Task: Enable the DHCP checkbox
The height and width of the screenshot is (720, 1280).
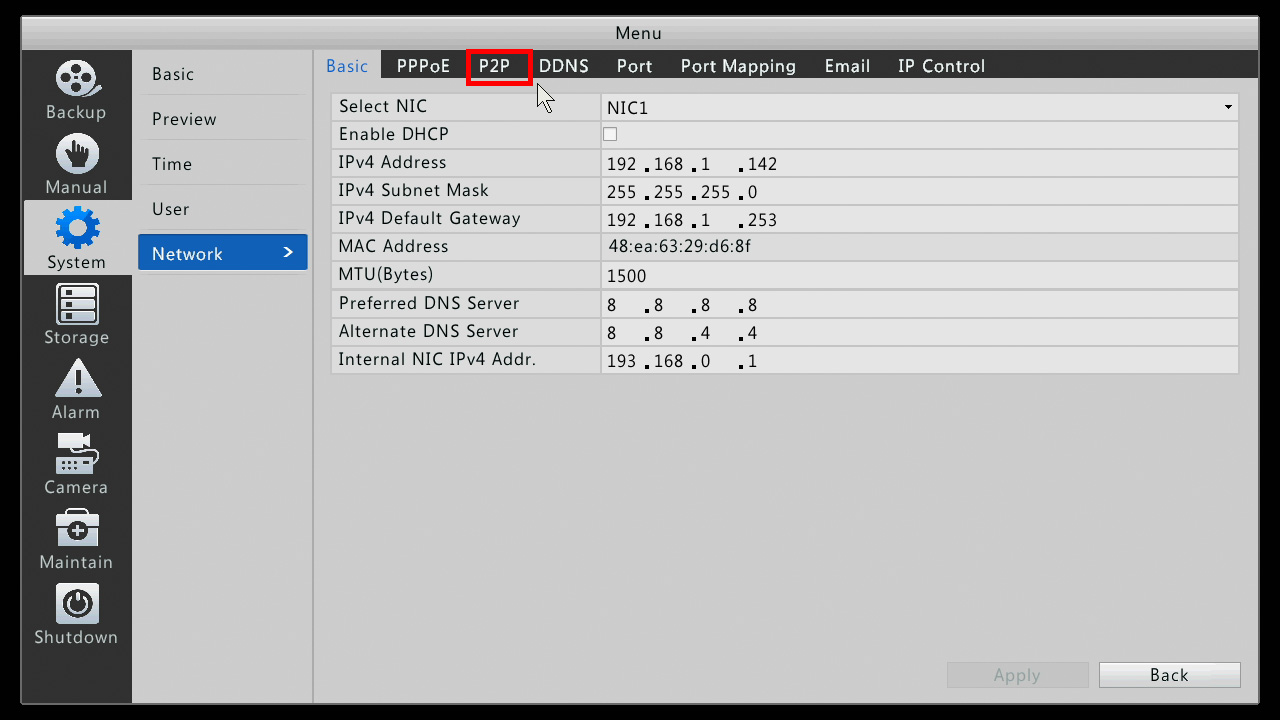Action: pyautogui.click(x=610, y=134)
